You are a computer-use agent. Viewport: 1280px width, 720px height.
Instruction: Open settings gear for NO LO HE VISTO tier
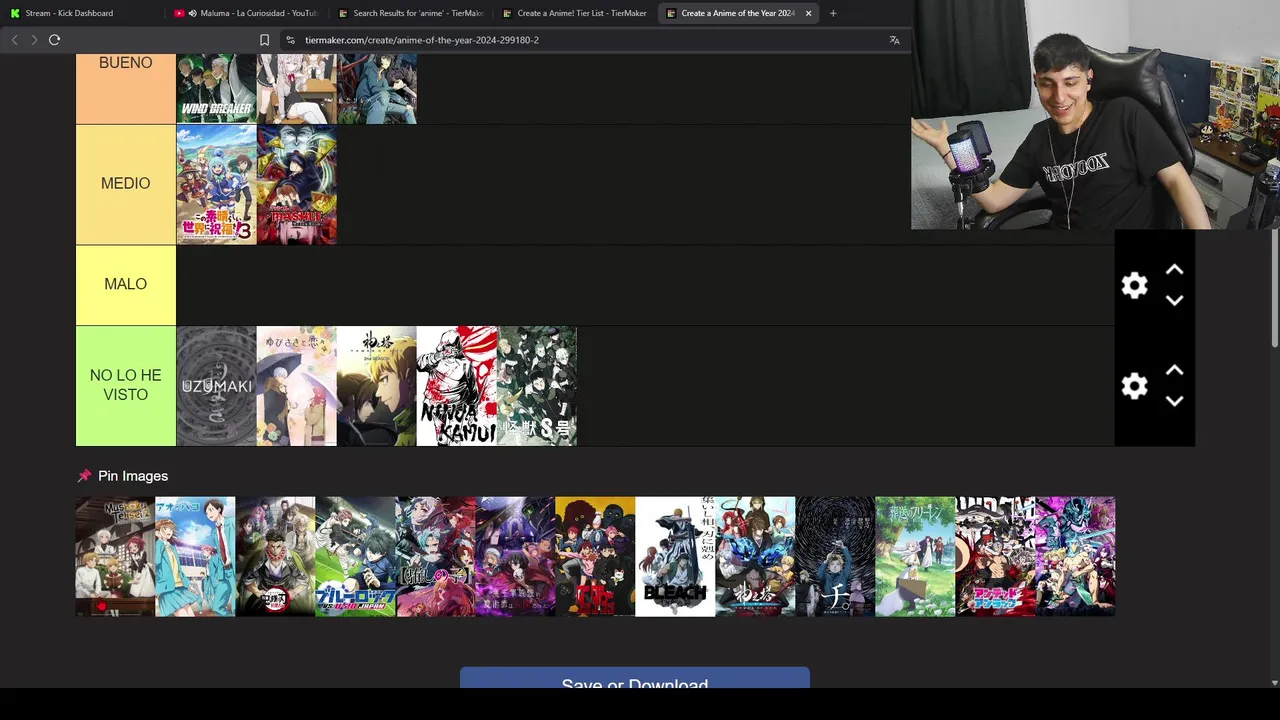tap(1134, 386)
